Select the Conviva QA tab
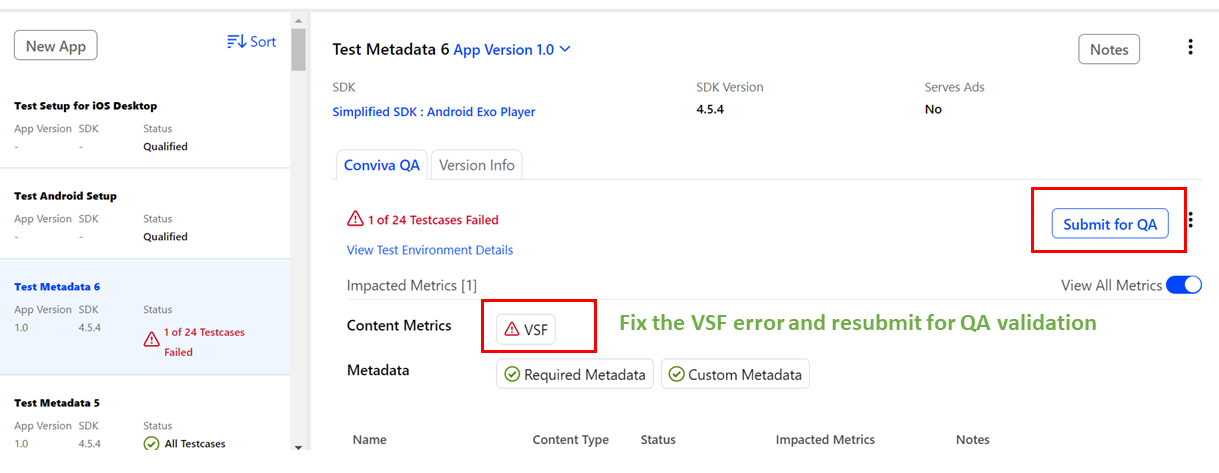Viewport: 1219px width, 473px height. (381, 165)
